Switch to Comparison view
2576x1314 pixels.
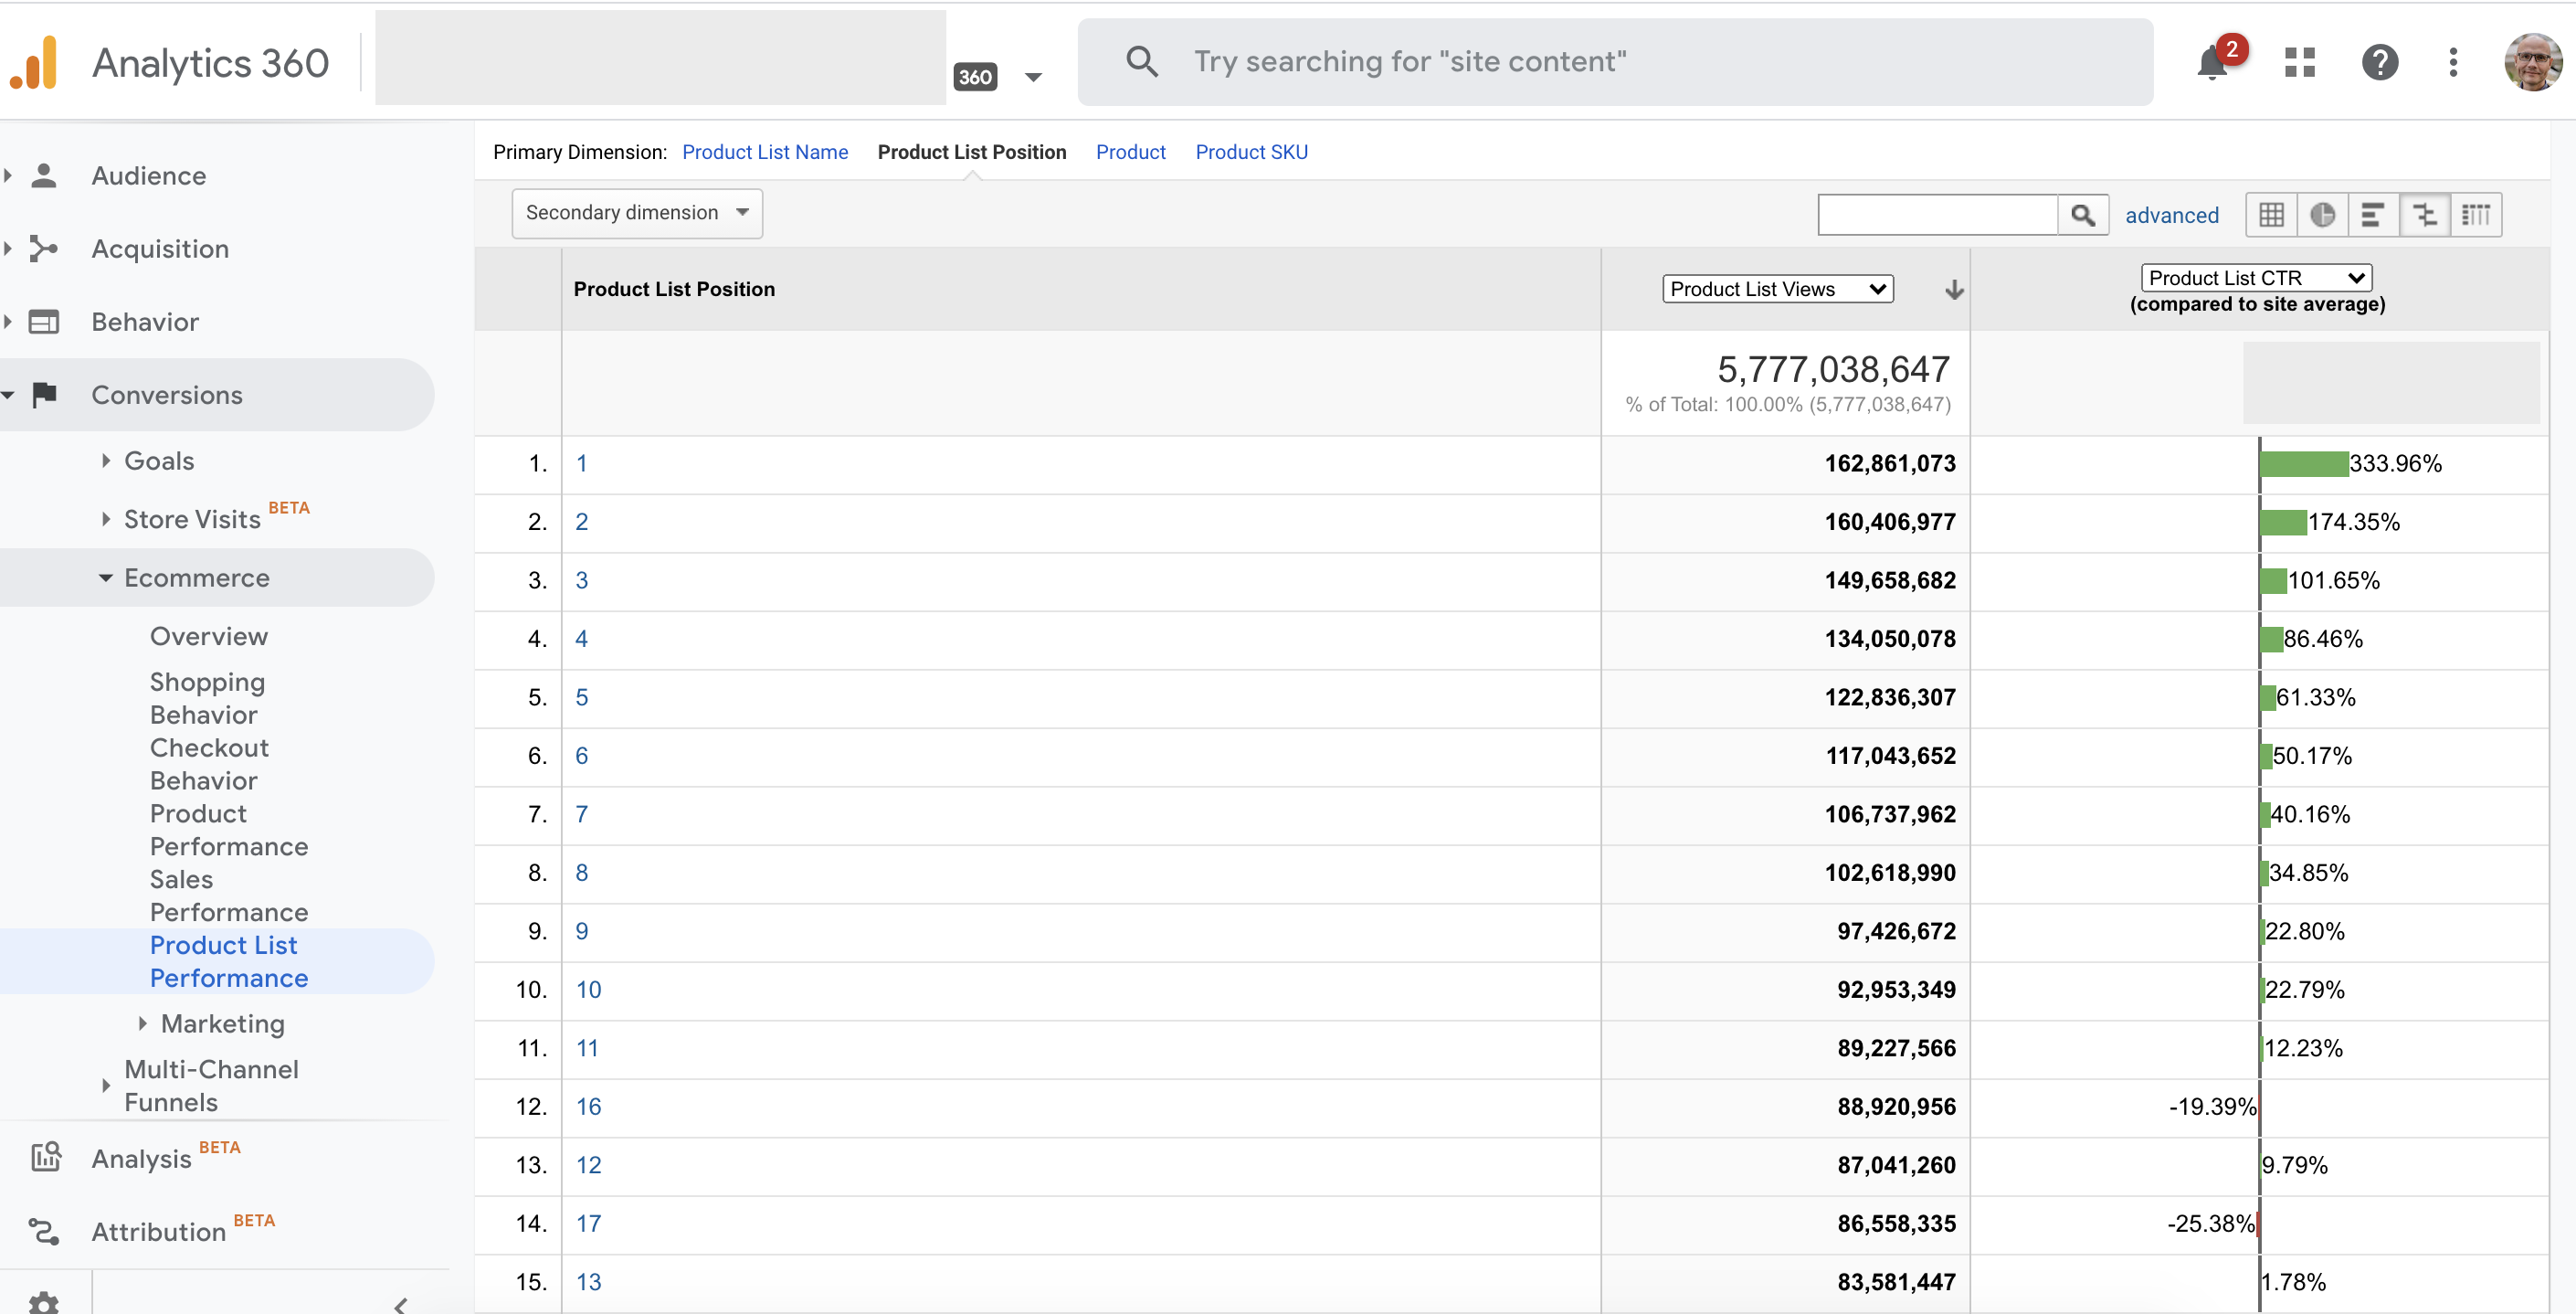2424,215
